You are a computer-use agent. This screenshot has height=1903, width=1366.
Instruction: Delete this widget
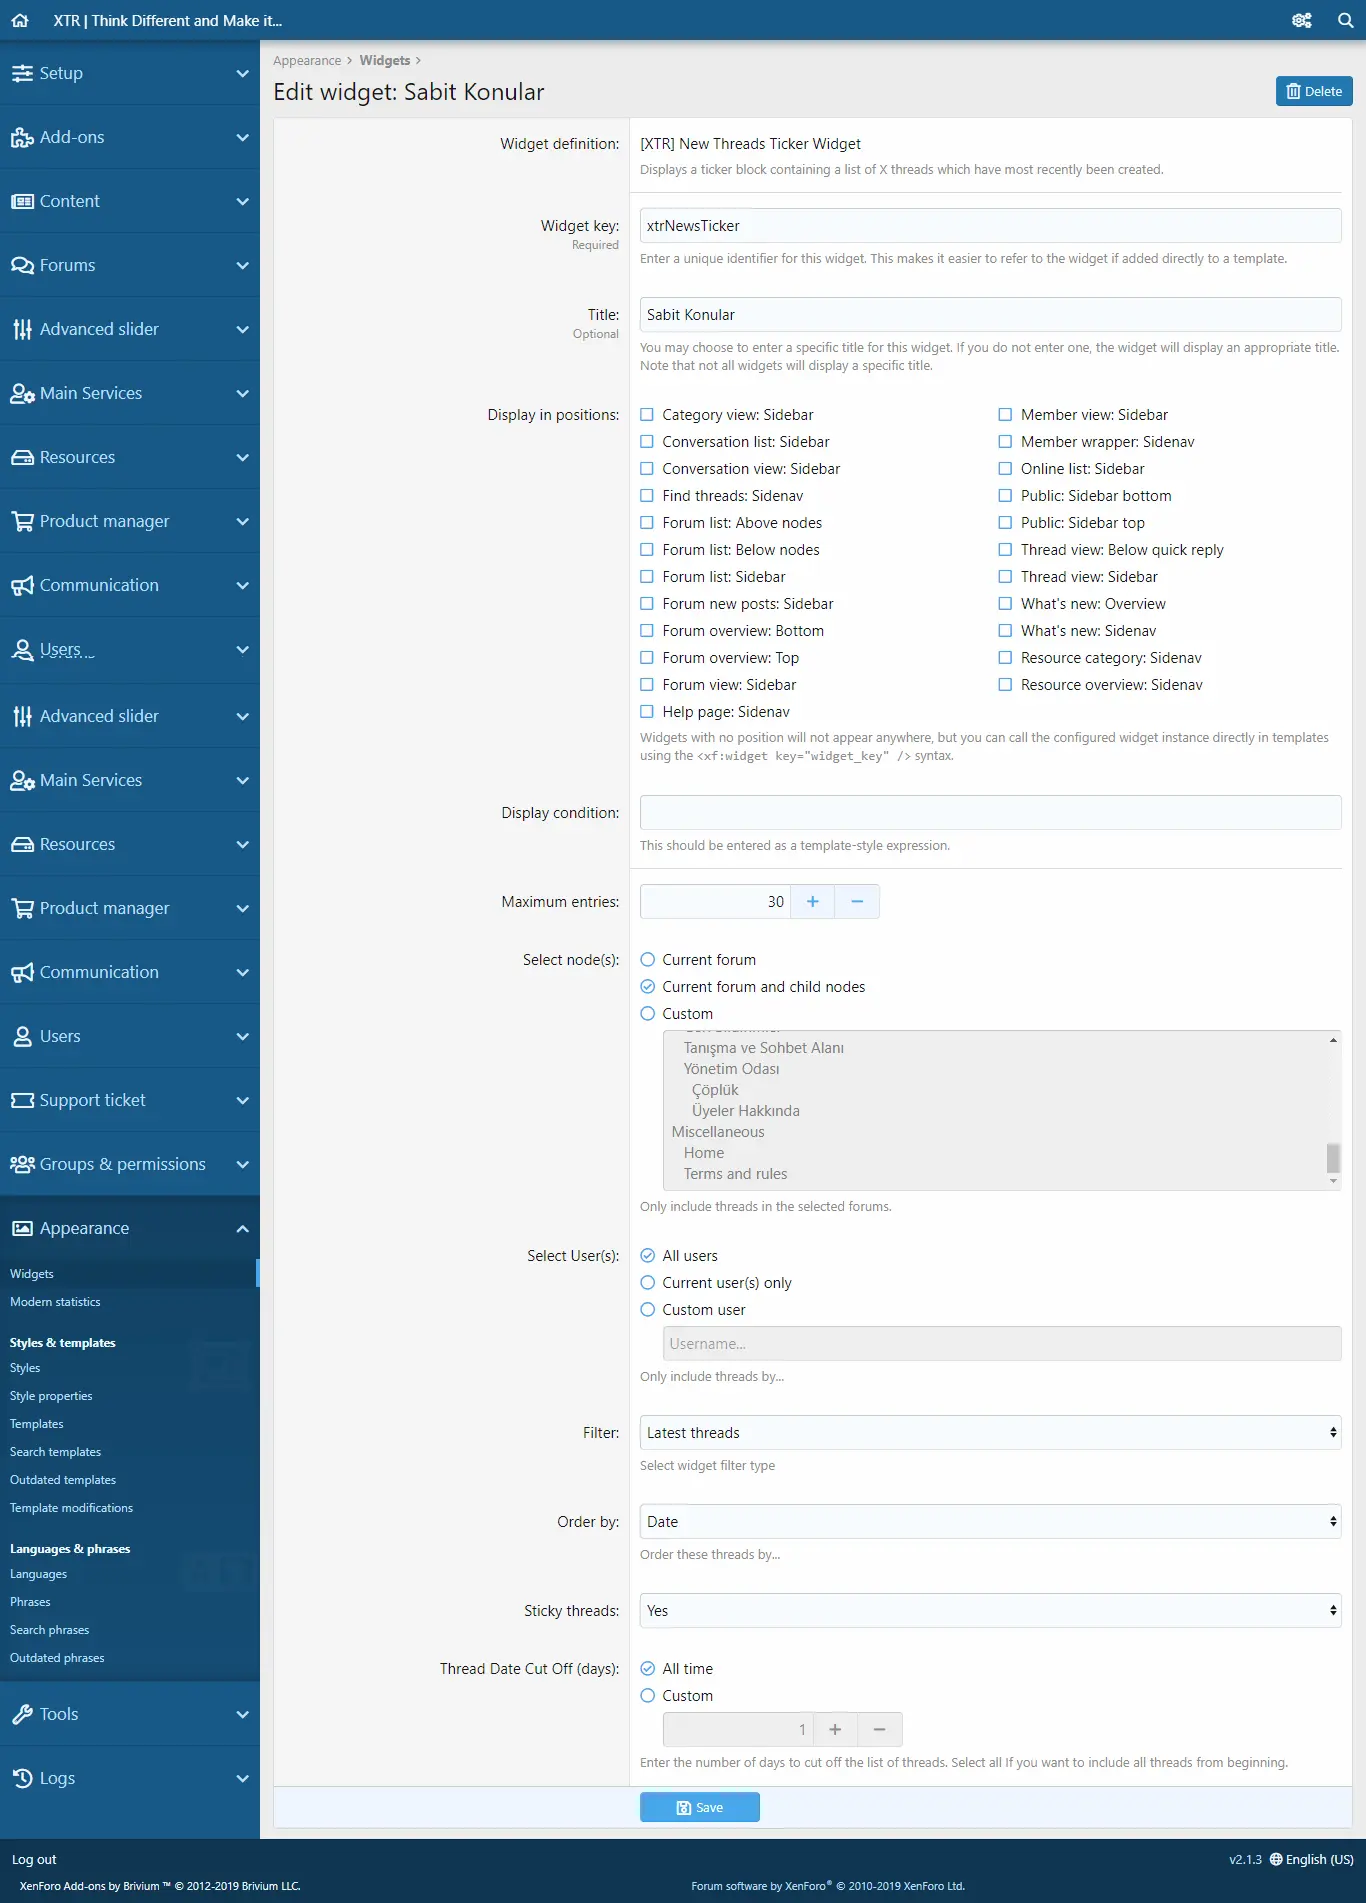click(x=1313, y=91)
